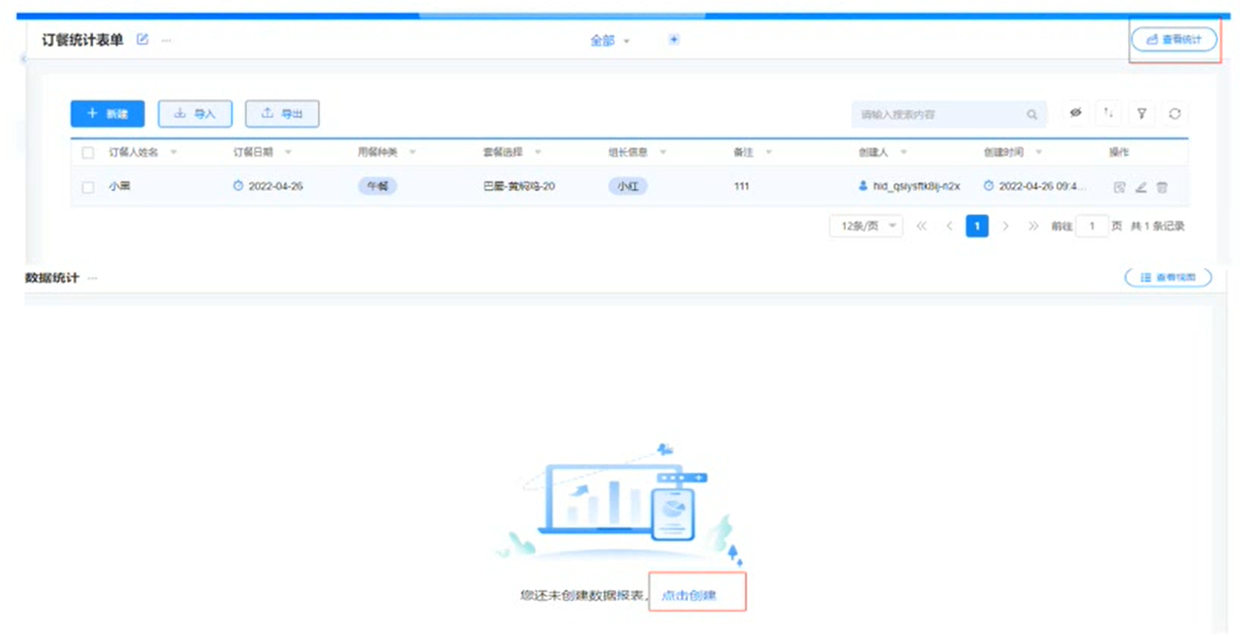The width and height of the screenshot is (1245, 637).
Task: Select page 1 in pagination
Action: tap(977, 226)
